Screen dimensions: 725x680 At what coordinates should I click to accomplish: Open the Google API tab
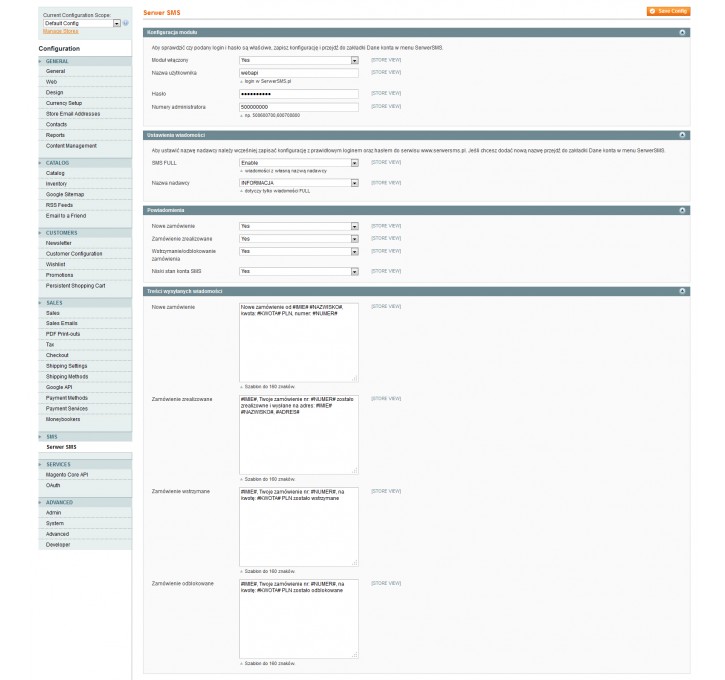coord(85,387)
